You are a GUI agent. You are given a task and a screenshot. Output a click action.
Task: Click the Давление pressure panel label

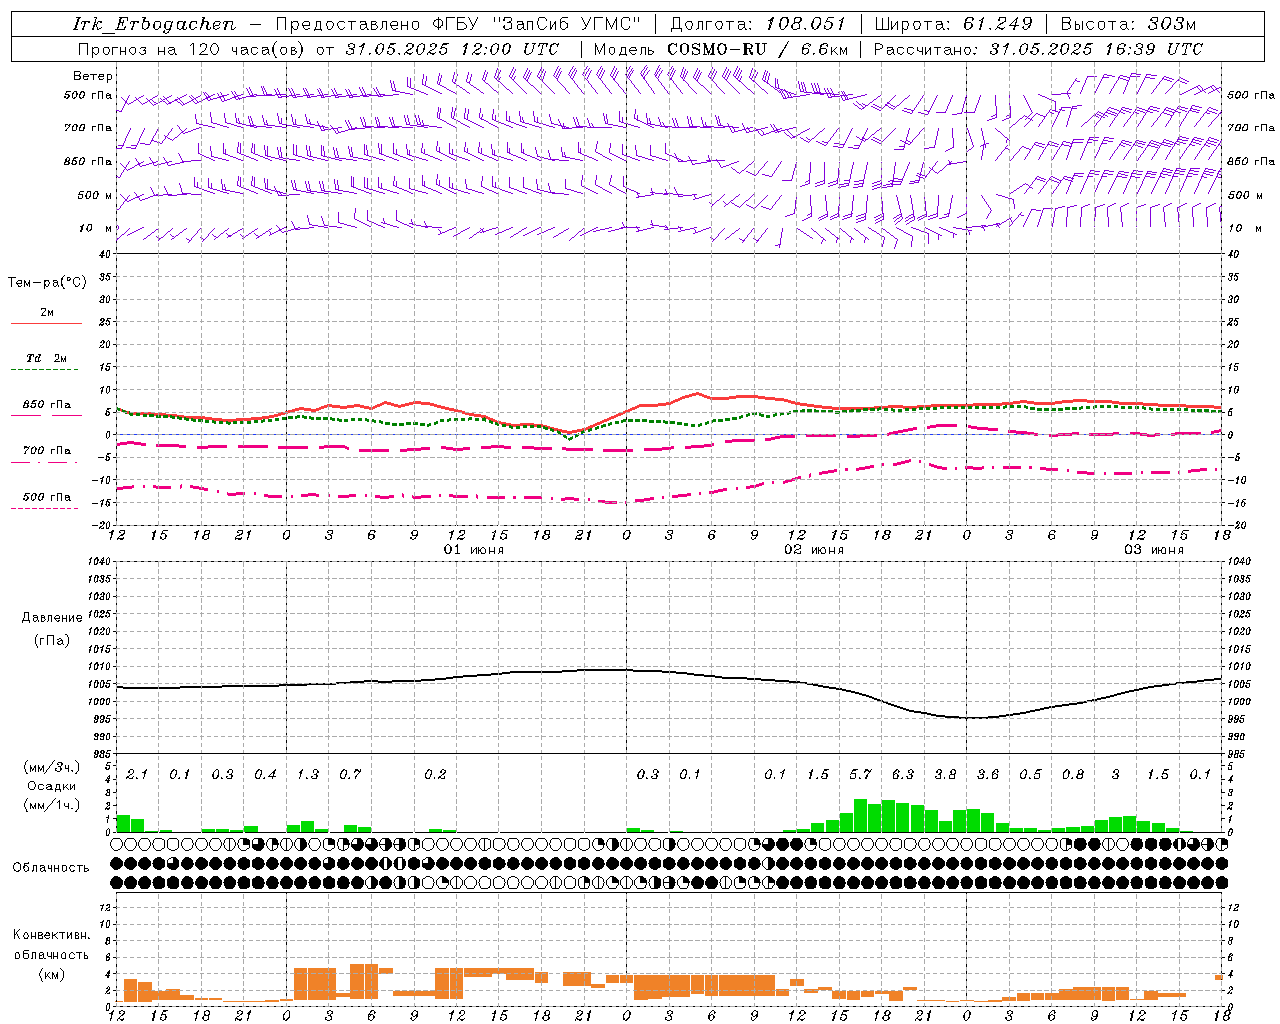[x=52, y=618]
